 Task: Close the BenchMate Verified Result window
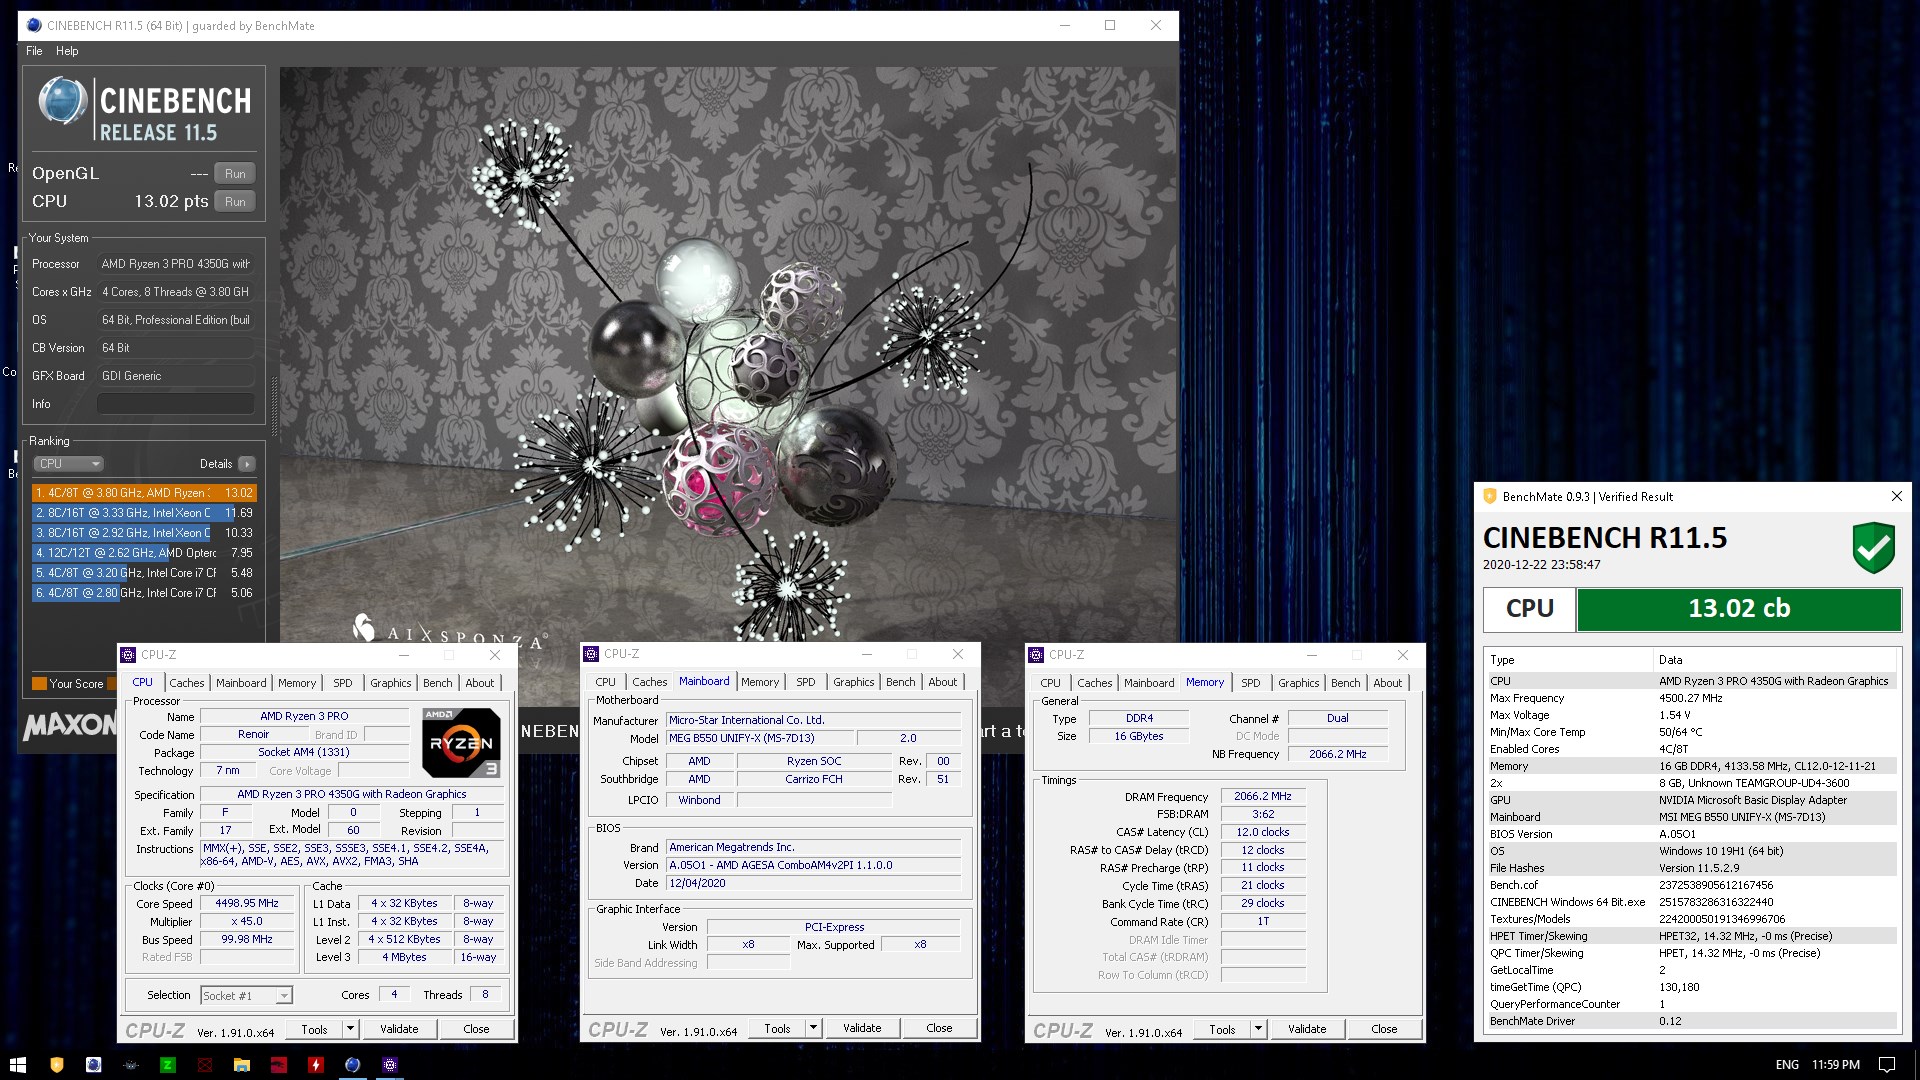point(1896,496)
